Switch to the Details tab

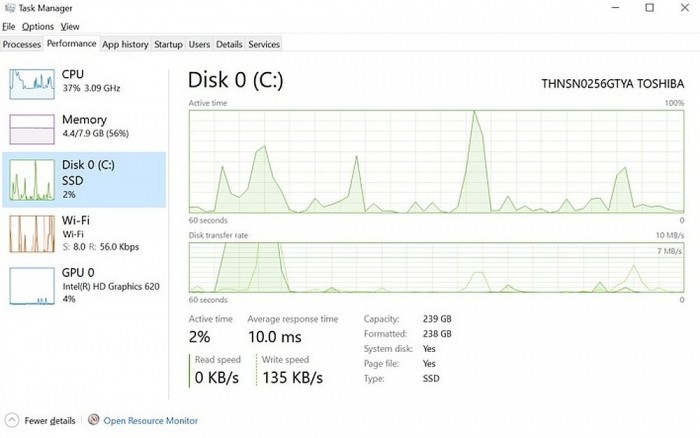click(x=229, y=44)
